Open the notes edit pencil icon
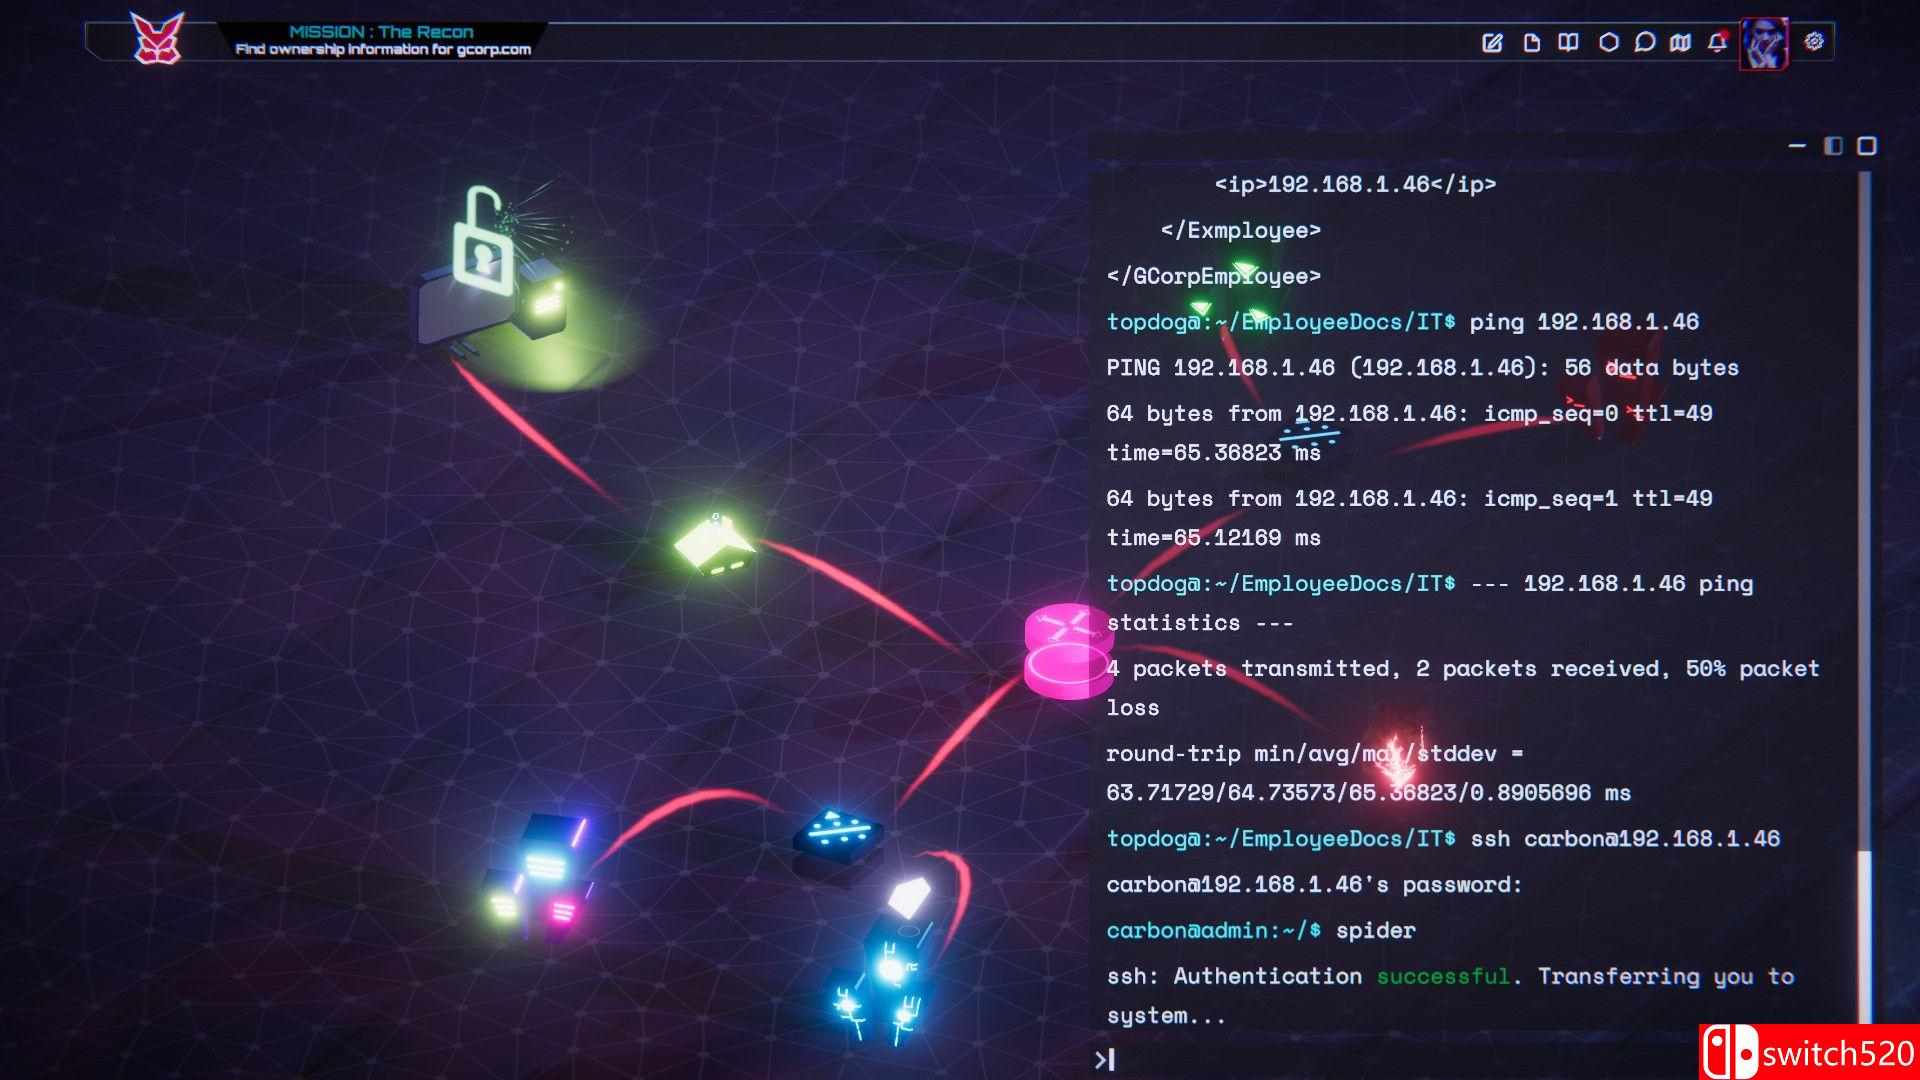Viewport: 1920px width, 1080px height. click(1492, 42)
